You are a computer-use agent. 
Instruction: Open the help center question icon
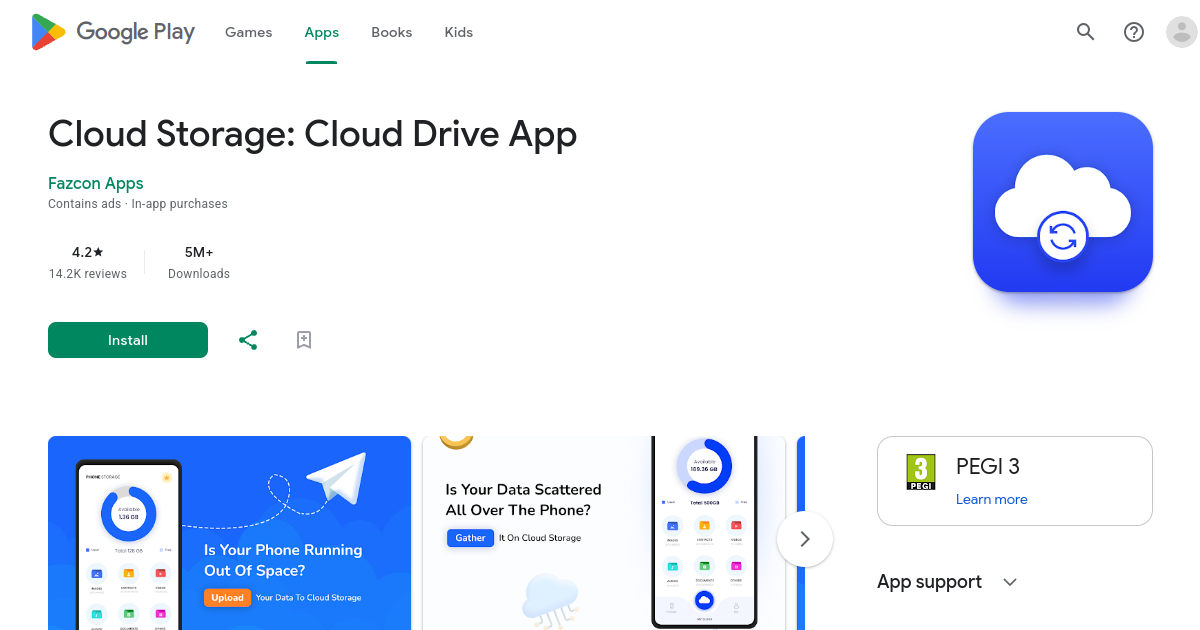pos(1134,32)
